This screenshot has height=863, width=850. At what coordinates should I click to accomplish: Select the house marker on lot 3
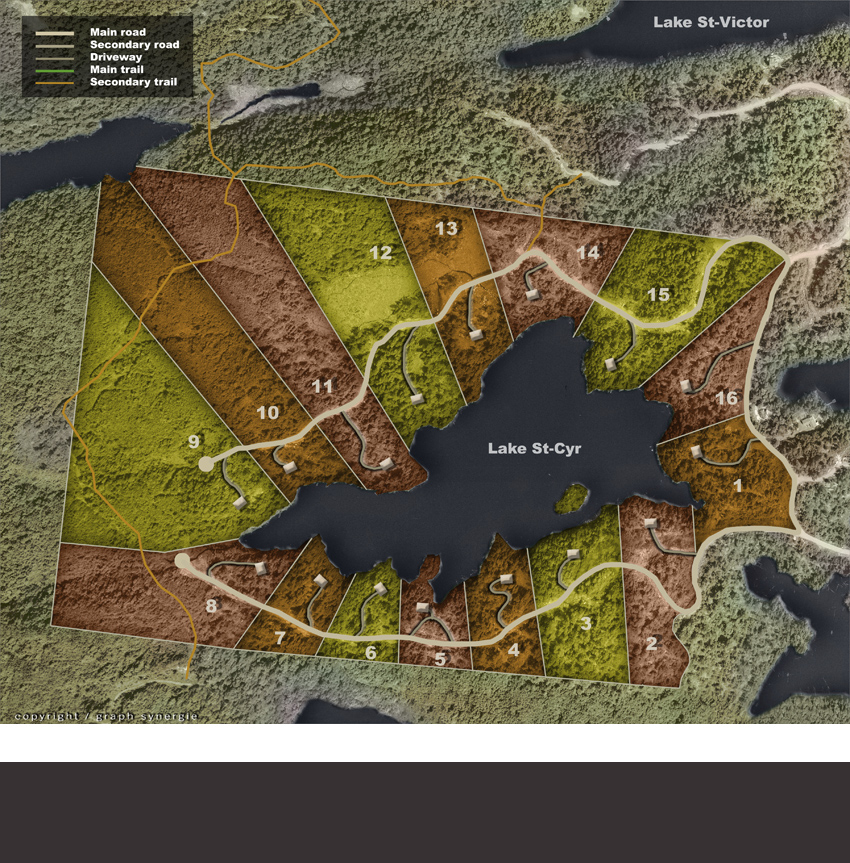coord(574,555)
